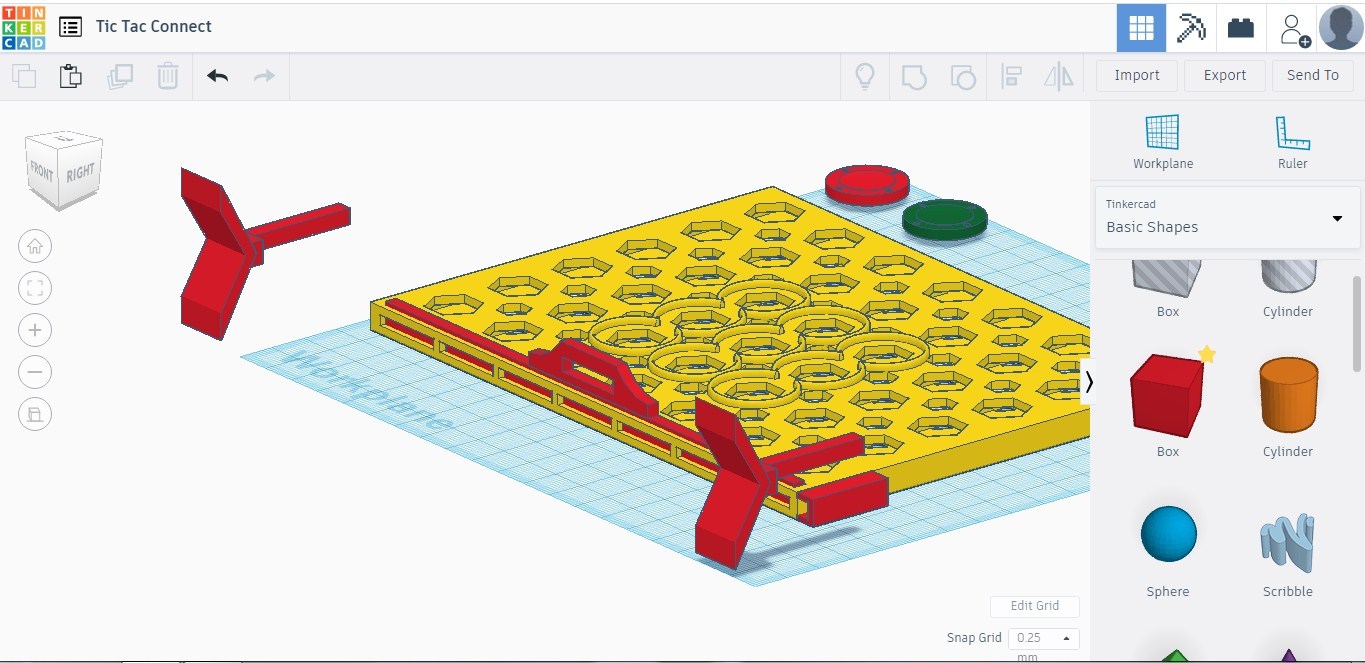Select the striped hole Cylinder shape
Screen dimensions: 1365x663
tap(1288, 275)
